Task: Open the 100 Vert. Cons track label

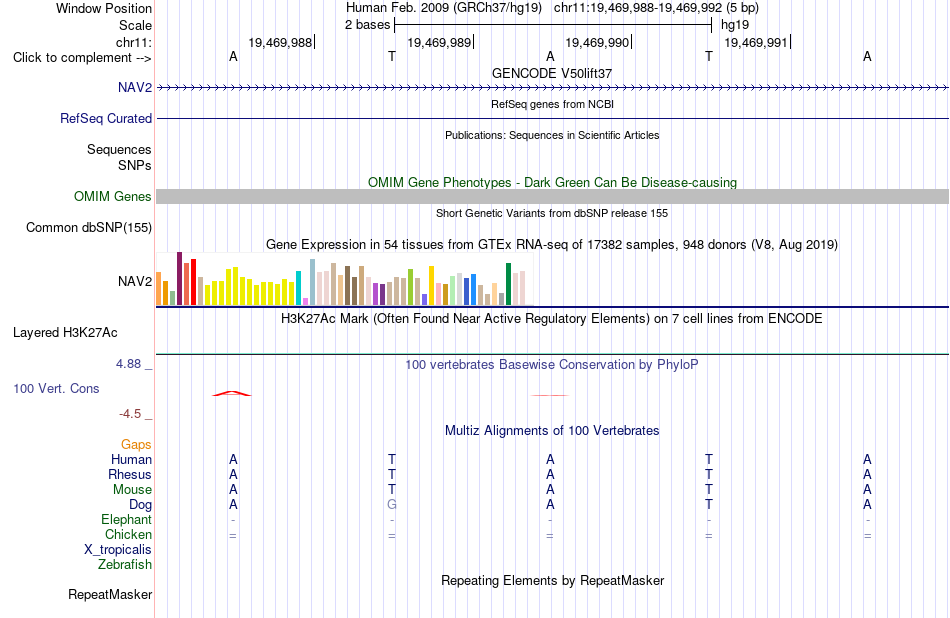Action: pos(56,388)
